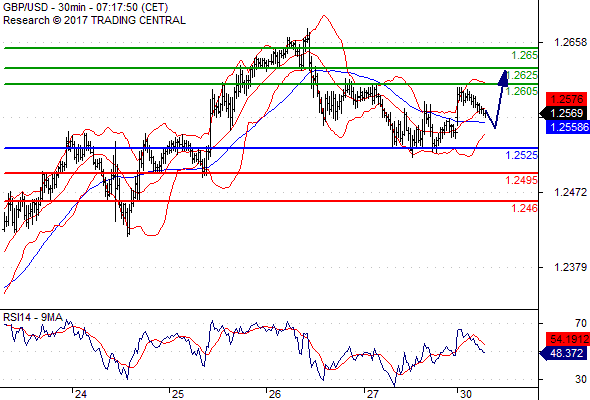
Task: Click the dark blue 48.372 RSI marker
Action: [564, 353]
